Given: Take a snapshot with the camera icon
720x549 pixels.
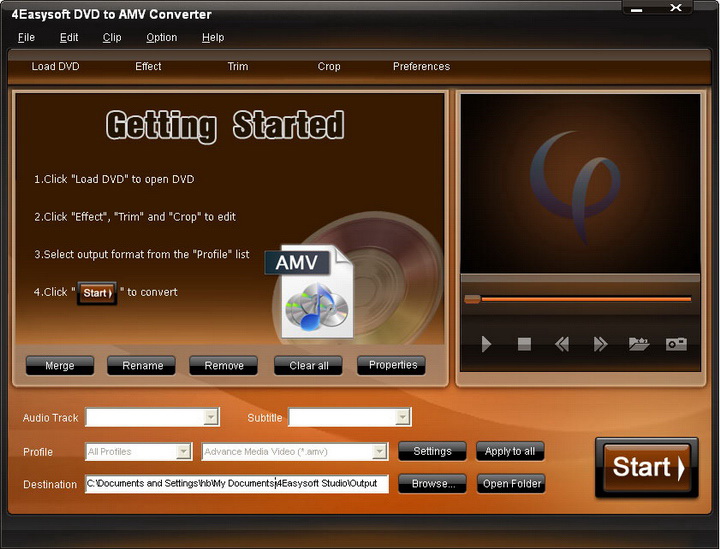Looking at the screenshot, I should [x=676, y=344].
